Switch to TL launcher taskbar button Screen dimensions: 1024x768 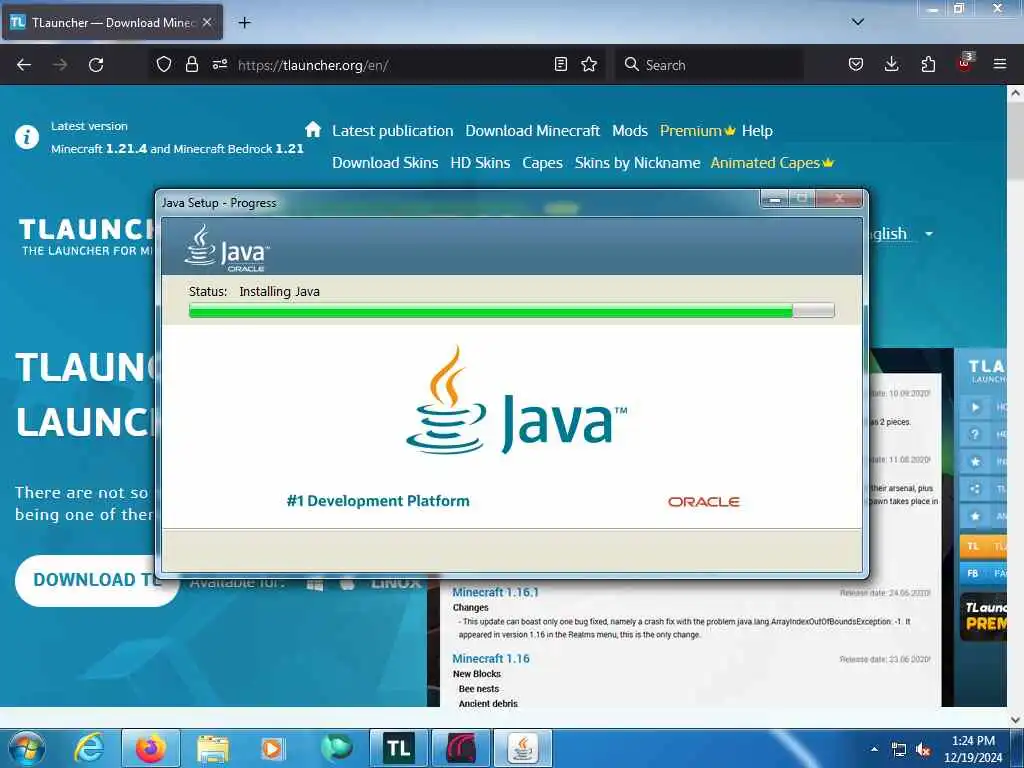tap(398, 748)
